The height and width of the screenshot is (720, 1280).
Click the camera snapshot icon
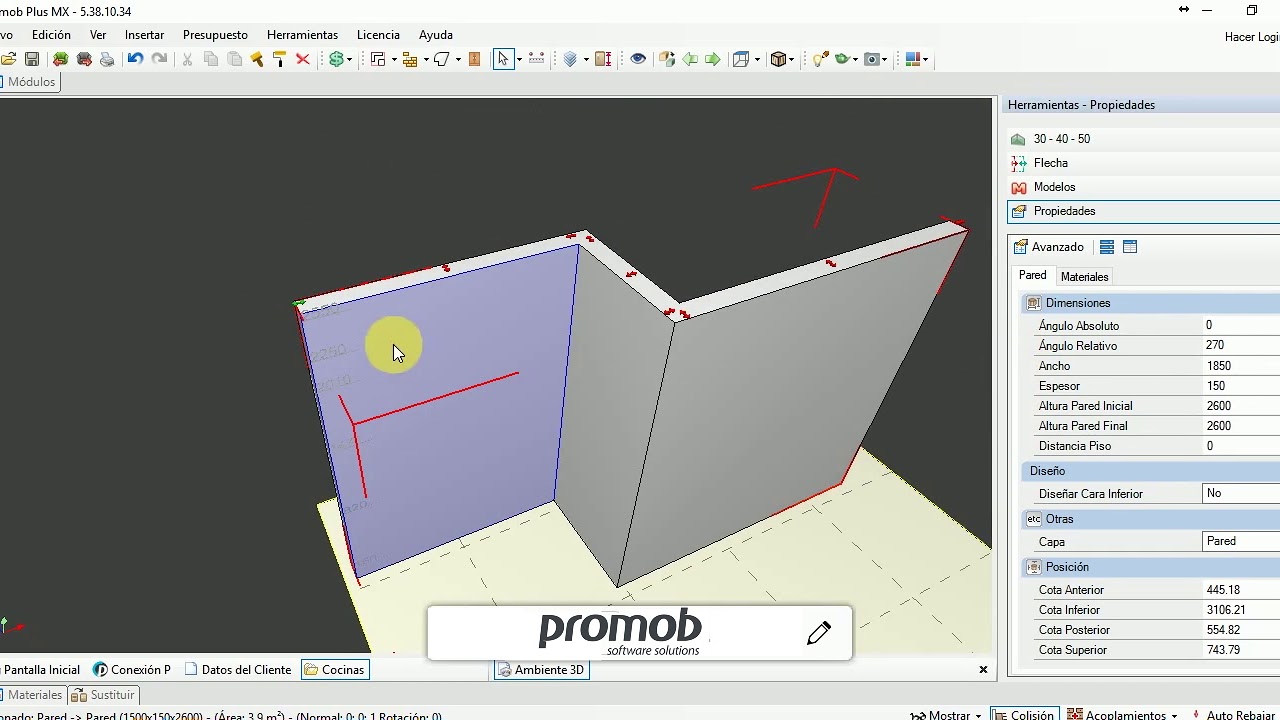click(872, 60)
